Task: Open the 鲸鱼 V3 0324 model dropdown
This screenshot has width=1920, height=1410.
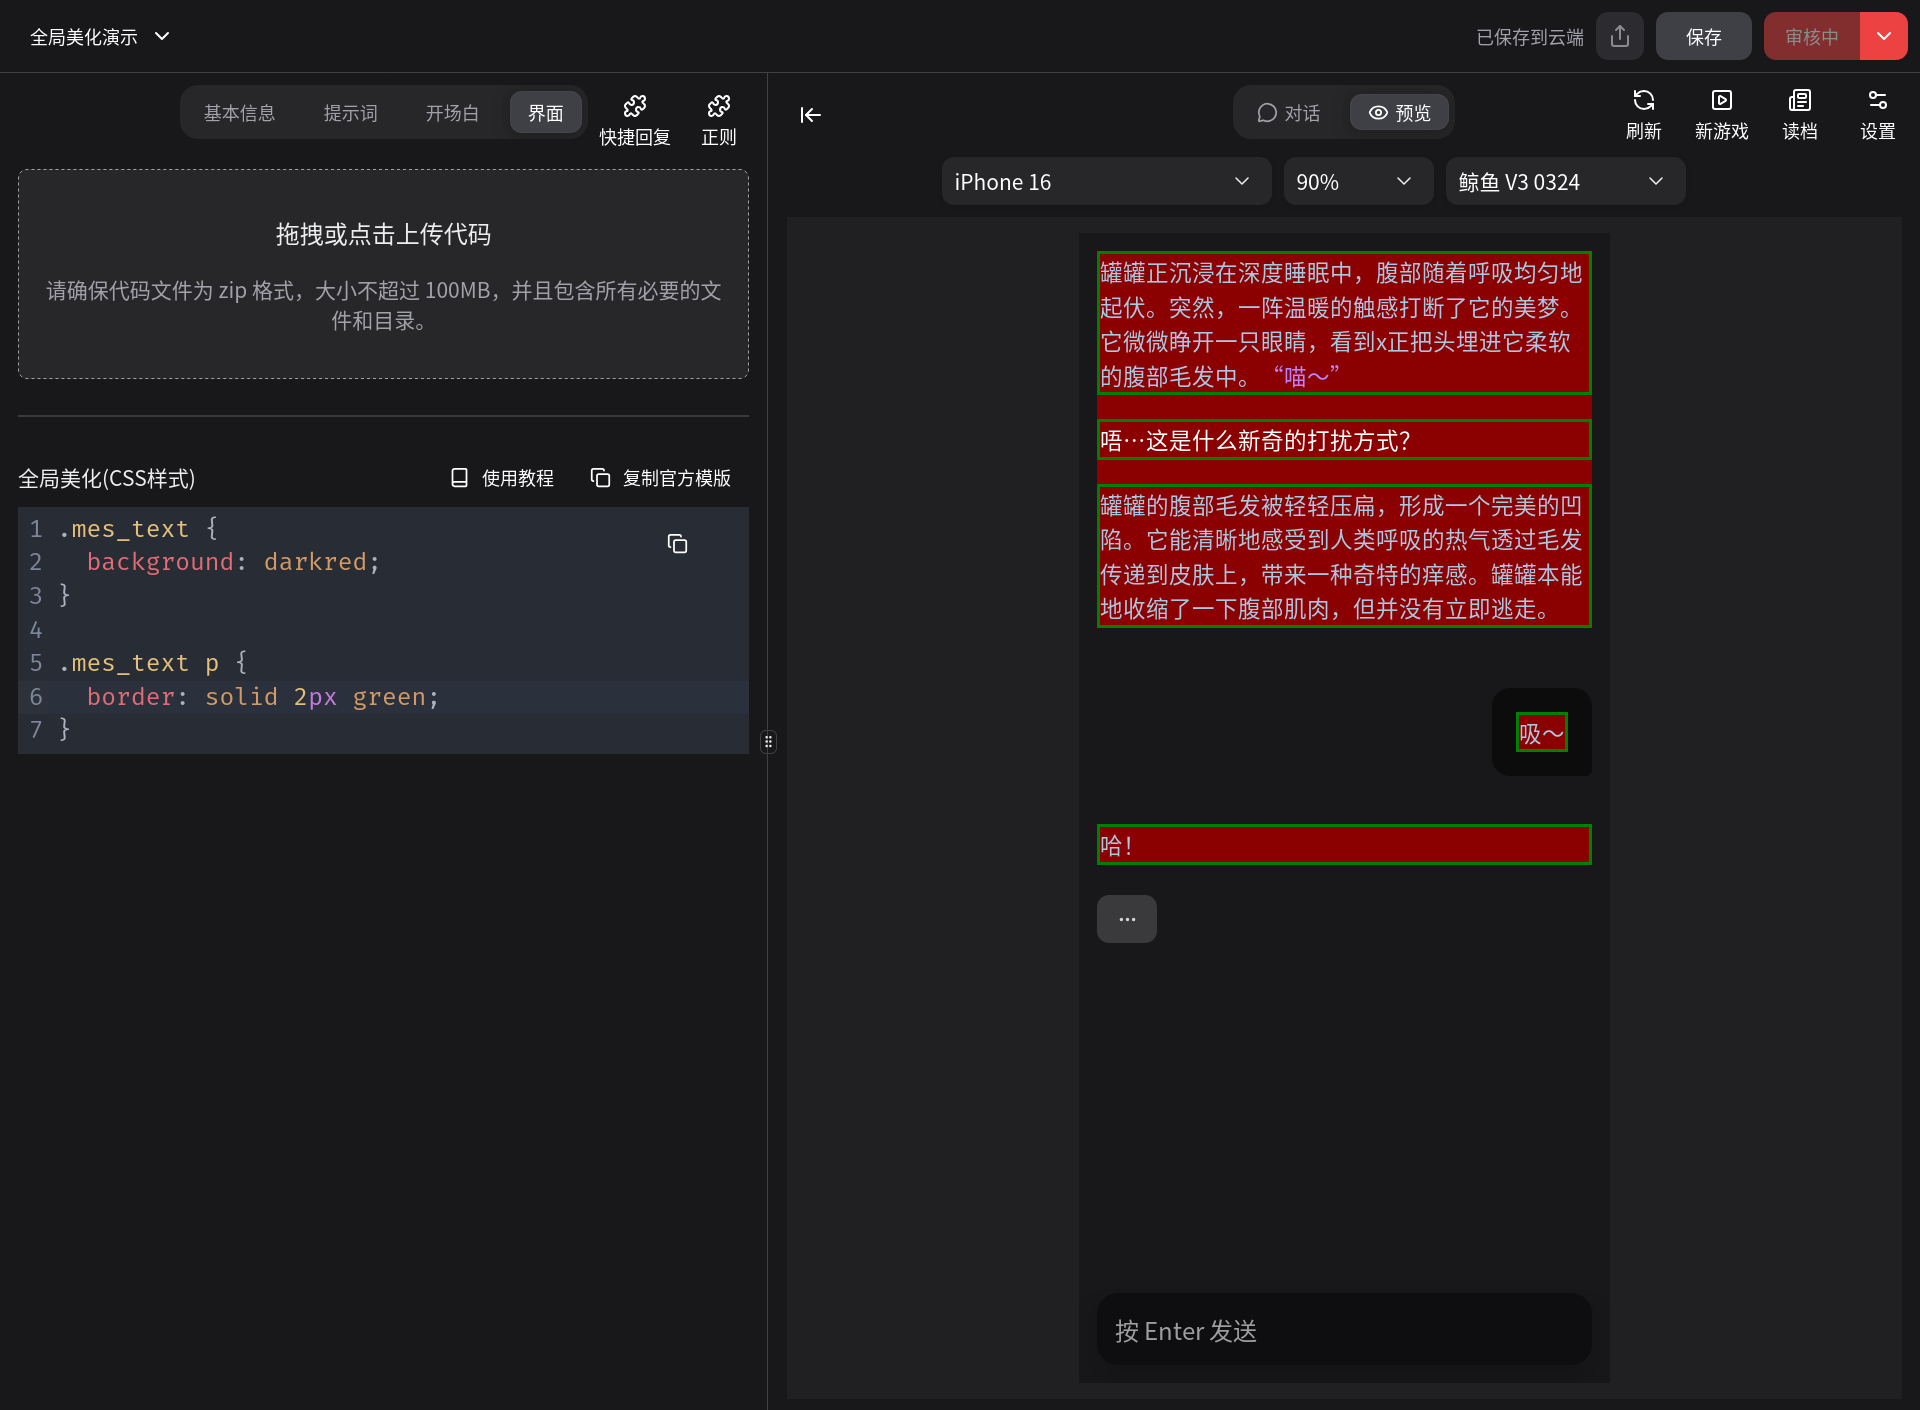Action: tap(1563, 182)
